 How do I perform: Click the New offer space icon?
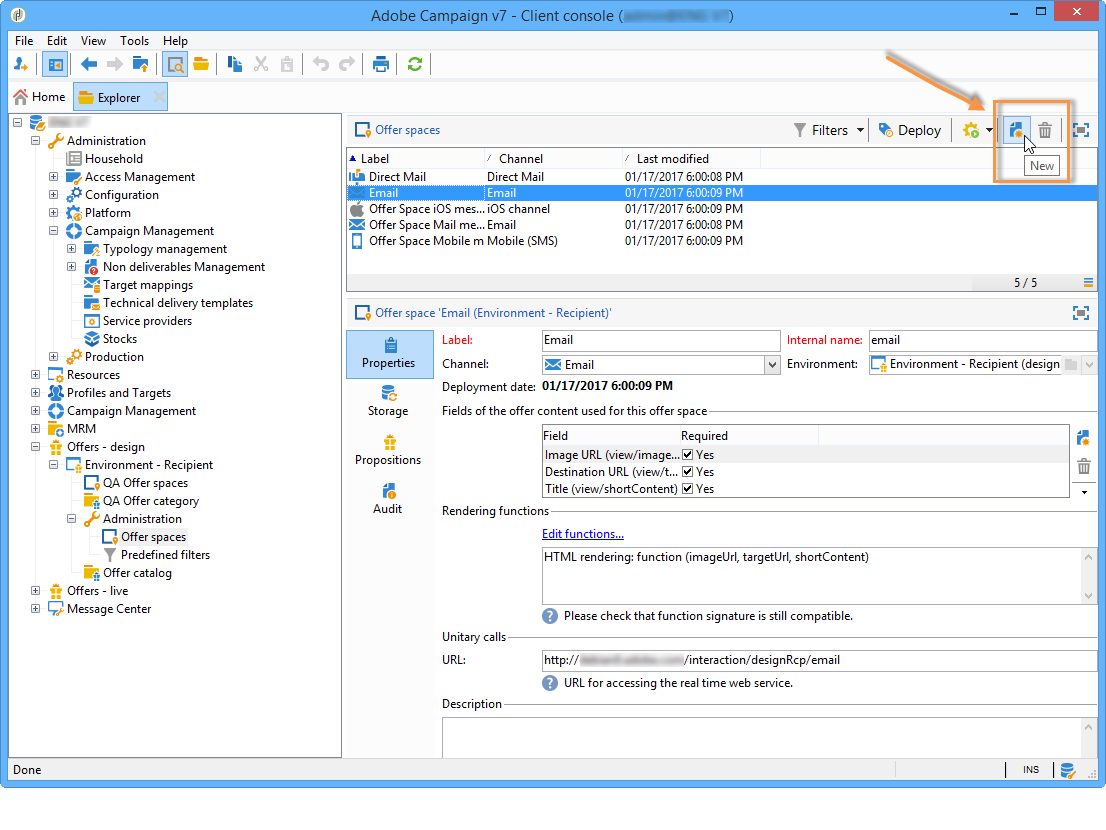point(1016,130)
